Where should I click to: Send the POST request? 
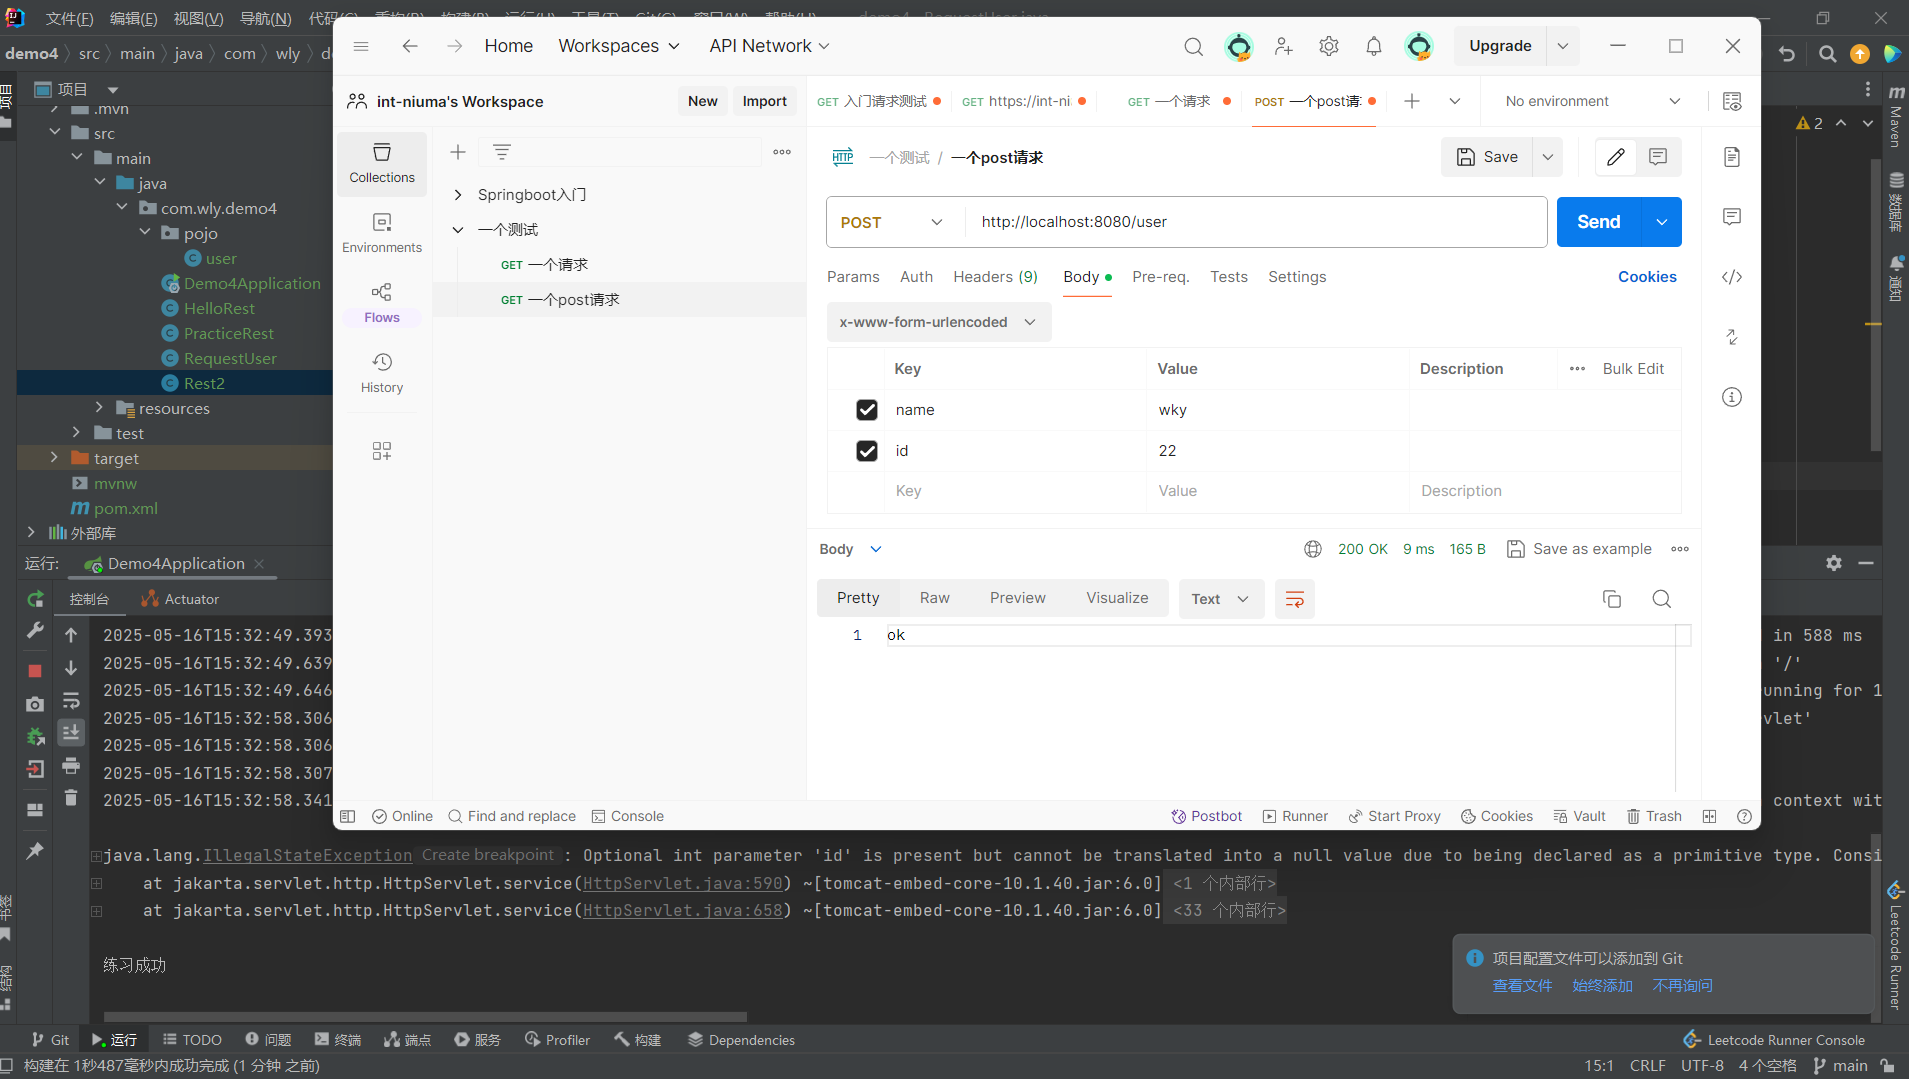[1598, 222]
